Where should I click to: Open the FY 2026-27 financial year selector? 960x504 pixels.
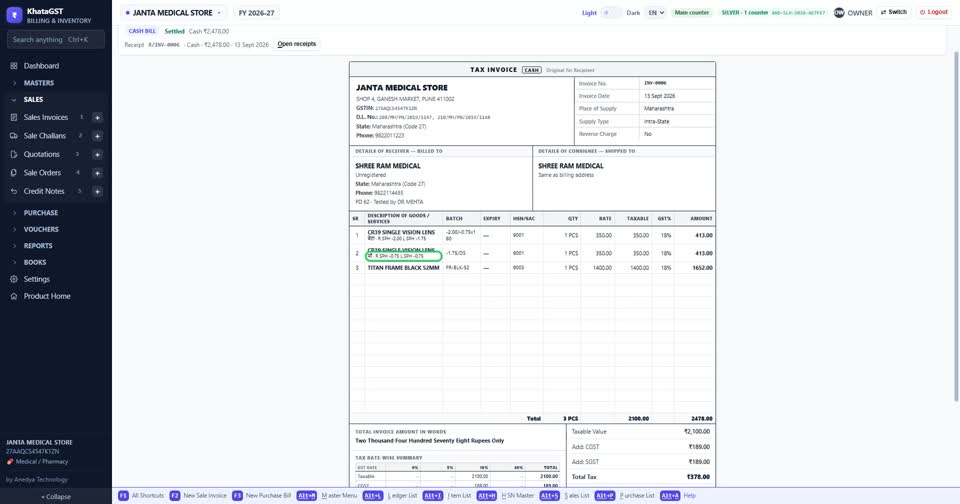tap(257, 12)
